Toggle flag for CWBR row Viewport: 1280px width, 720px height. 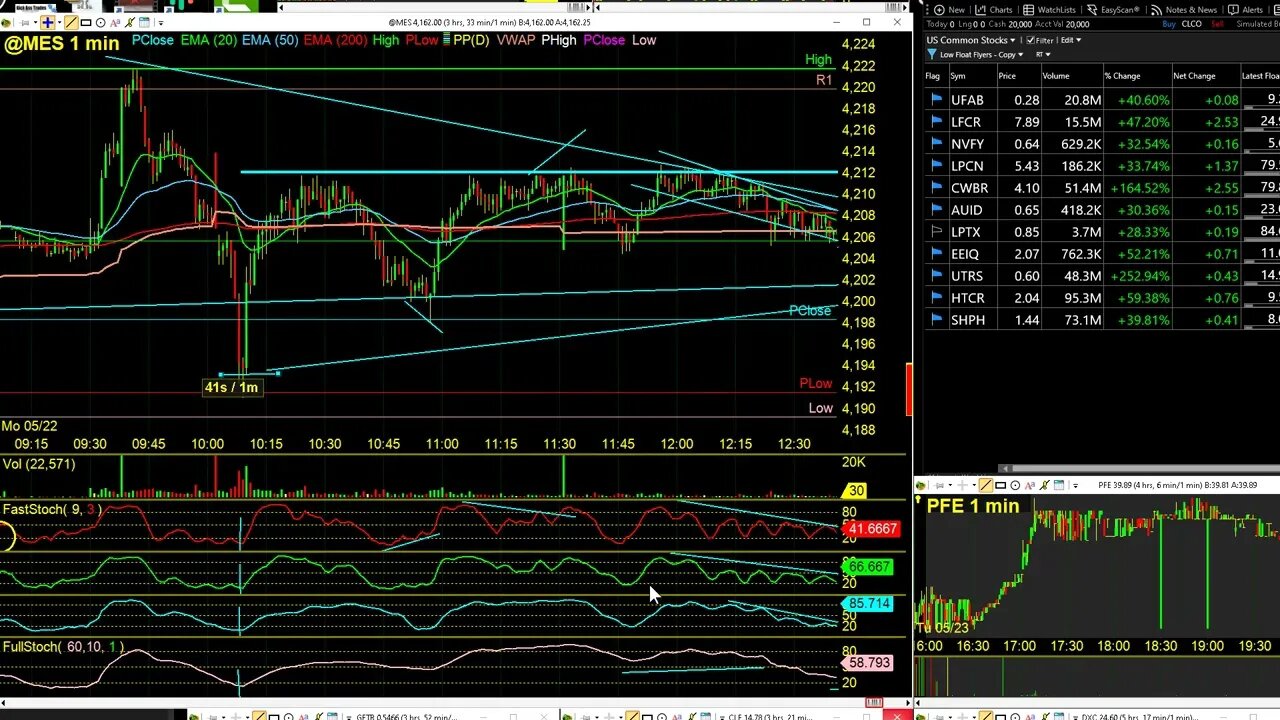click(935, 188)
